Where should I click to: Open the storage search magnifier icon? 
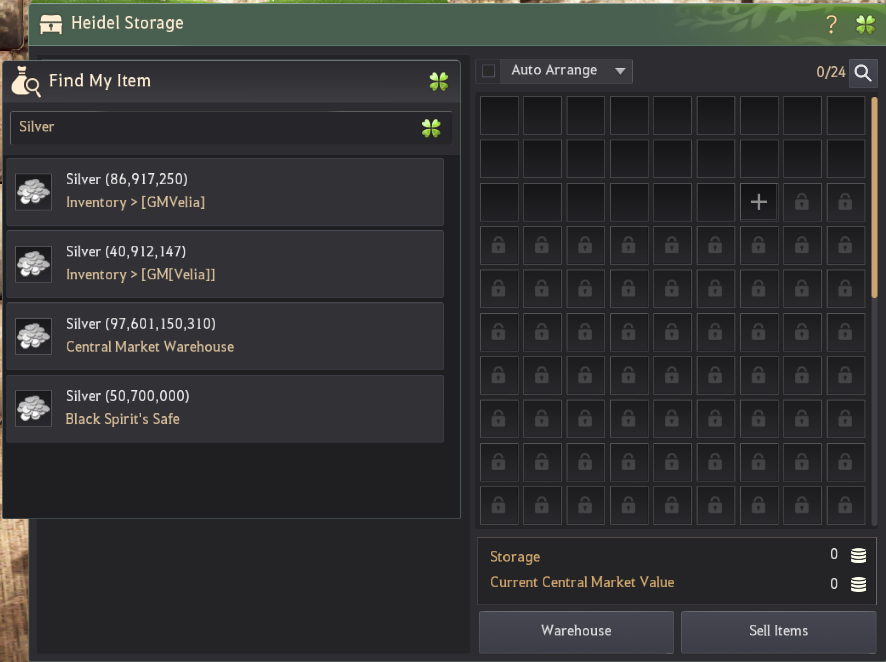coord(863,72)
